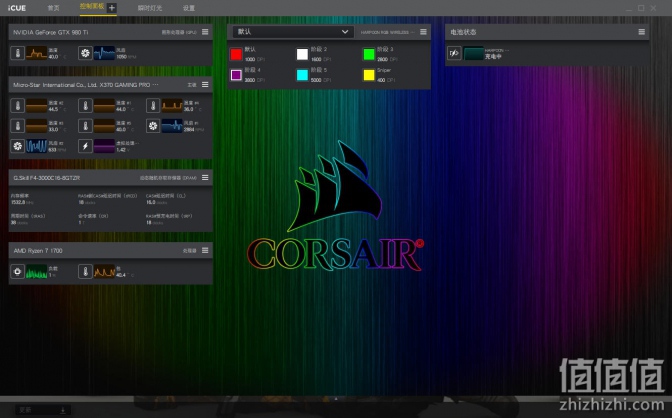
Task: Click the thermometer icon showing 44.5 °C
Action: [18, 105]
